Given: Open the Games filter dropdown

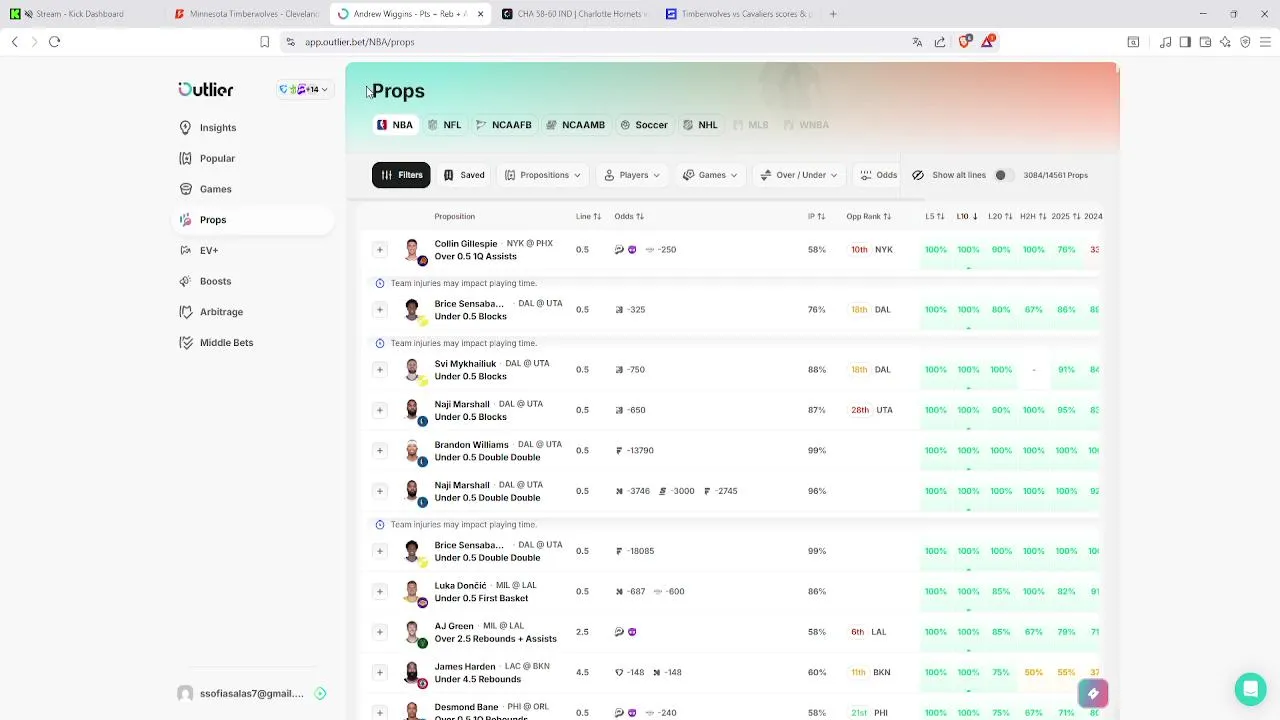Looking at the screenshot, I should (709, 175).
